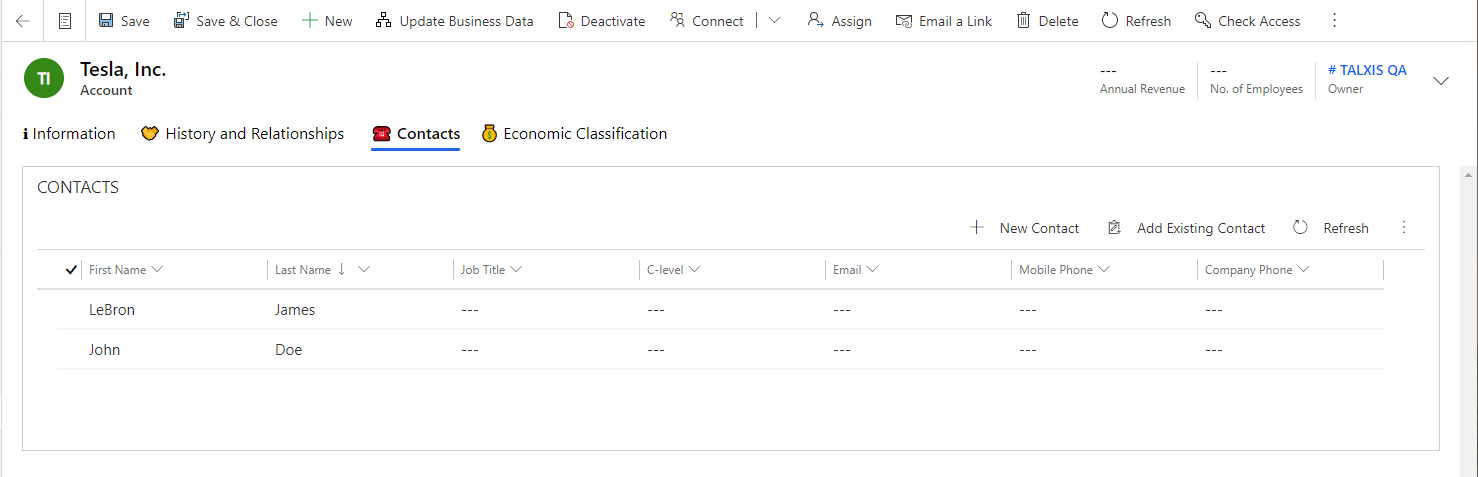
Task: Expand the header fields chevron near Owner
Action: 1441,80
